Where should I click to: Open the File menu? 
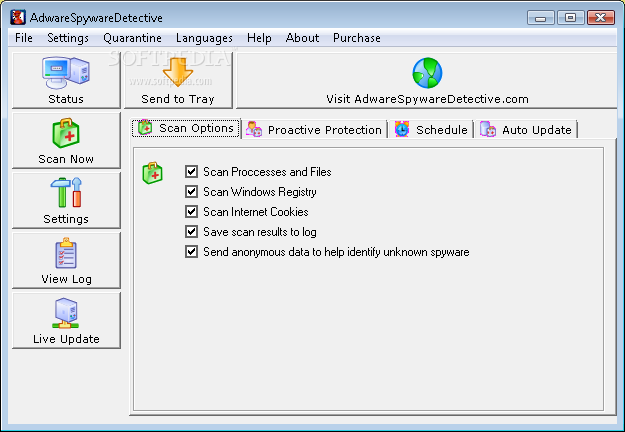click(24, 38)
